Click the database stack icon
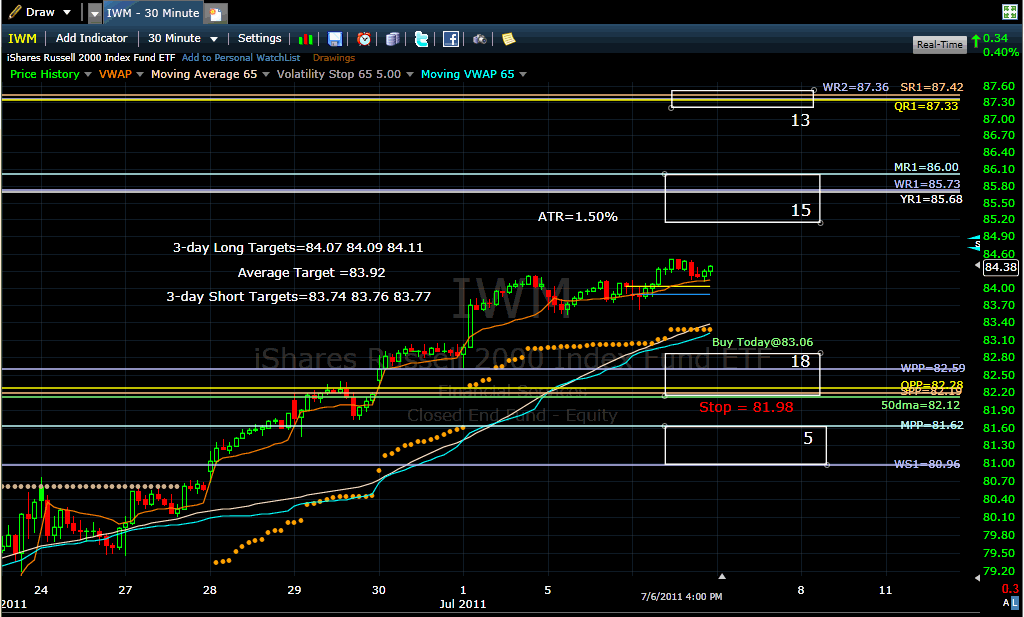 pos(392,39)
